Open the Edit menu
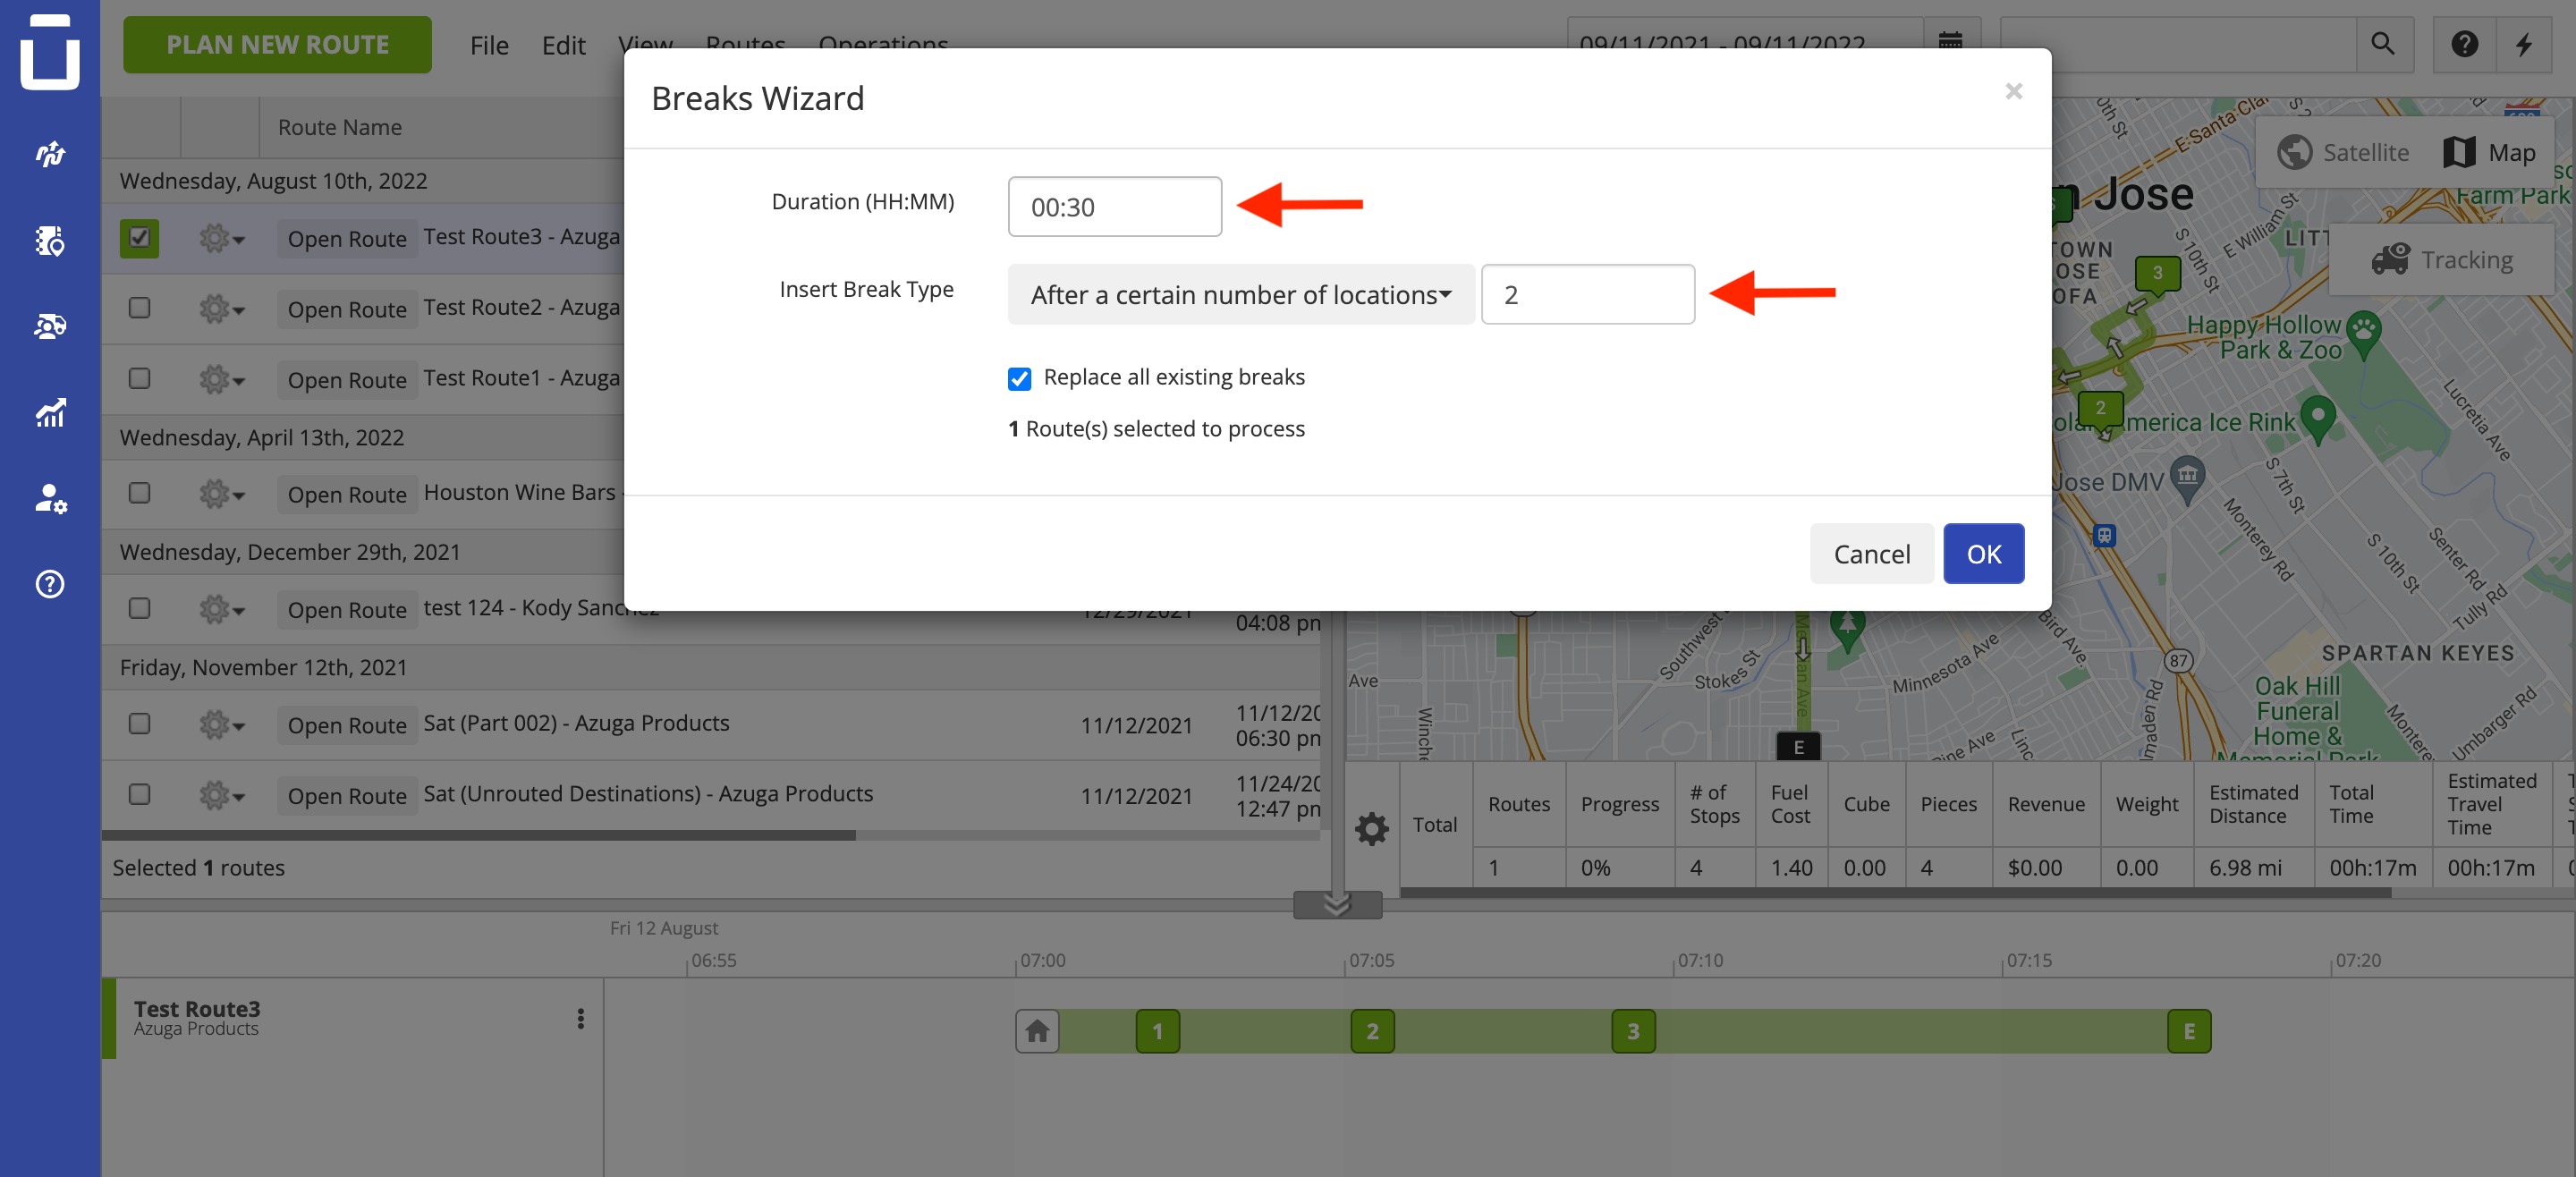Image resolution: width=2576 pixels, height=1177 pixels. tap(563, 45)
